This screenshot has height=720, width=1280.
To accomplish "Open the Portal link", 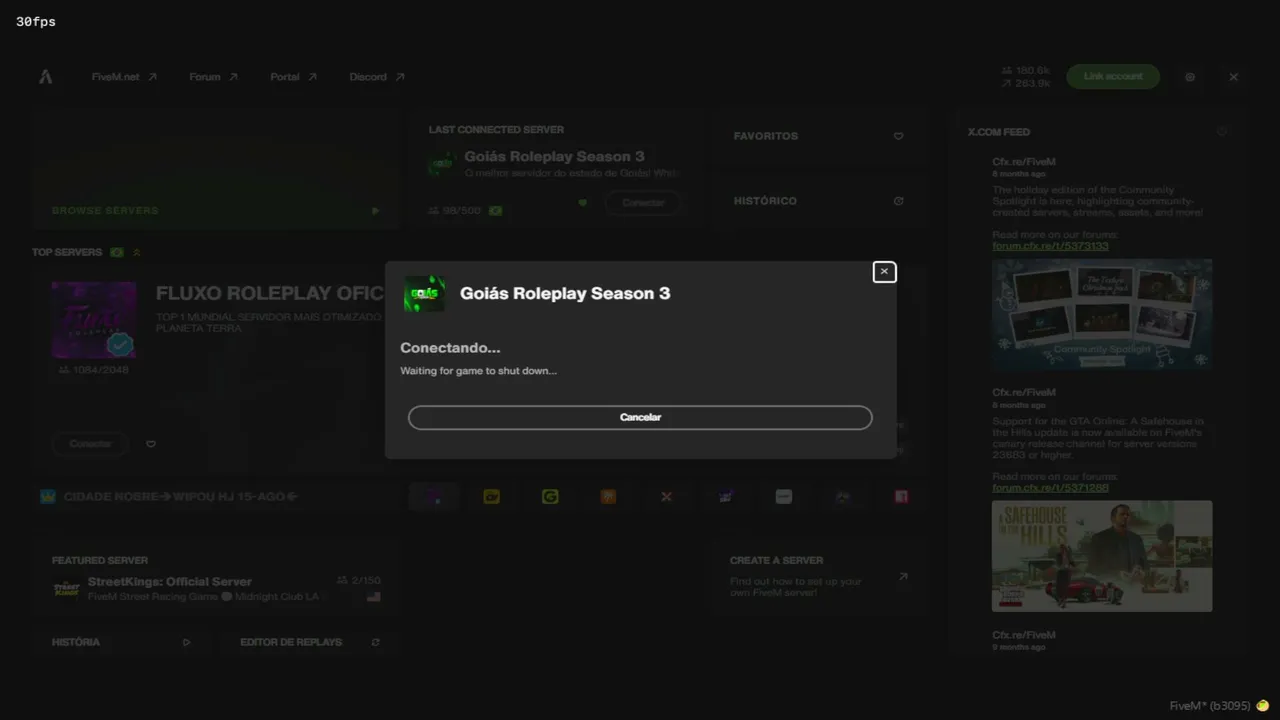I will [x=293, y=77].
